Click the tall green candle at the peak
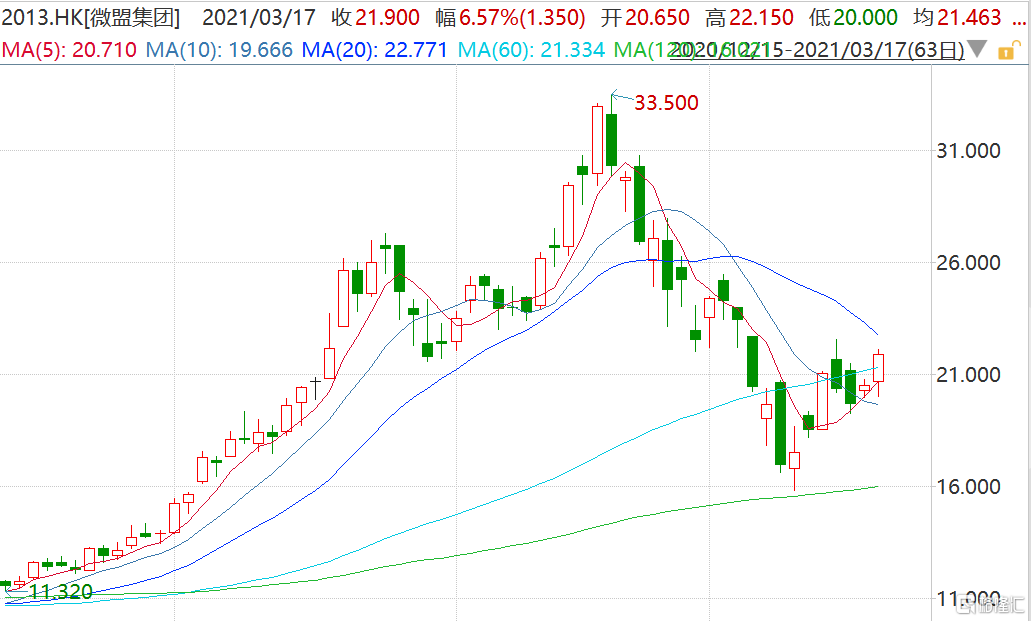The height and width of the screenshot is (621, 1031). coord(611,140)
